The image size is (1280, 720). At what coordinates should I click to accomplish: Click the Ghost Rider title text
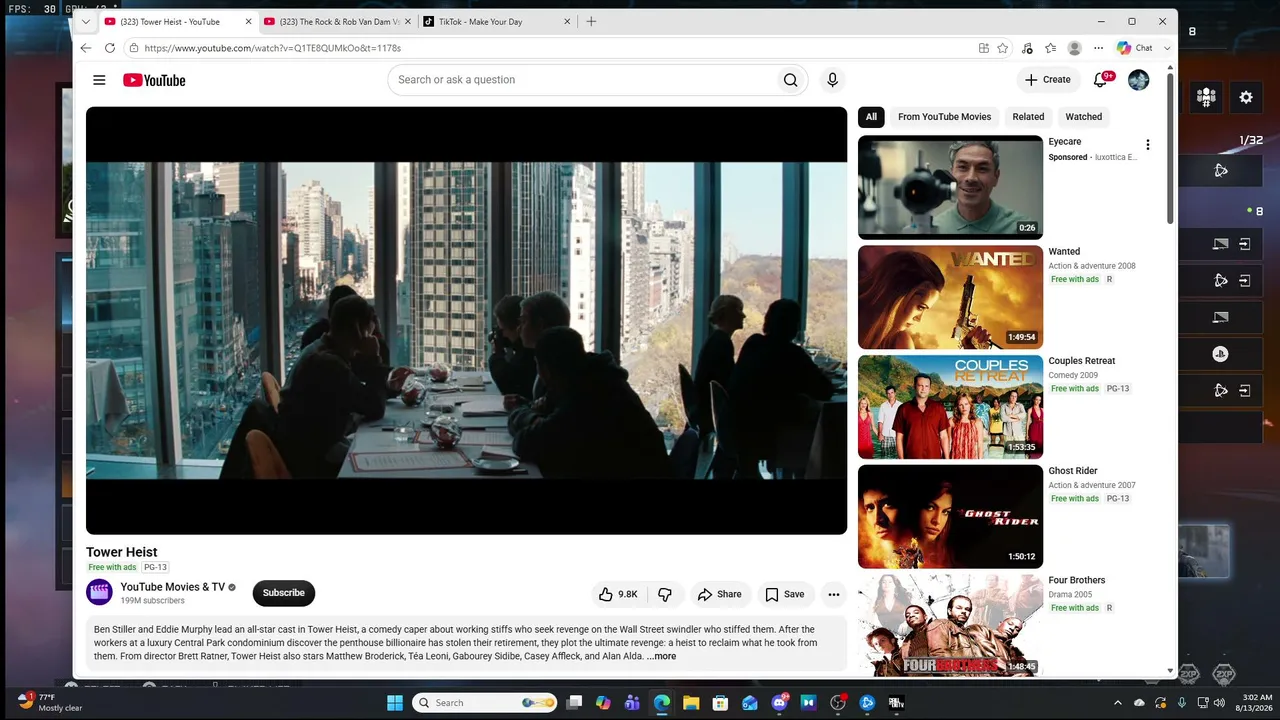pyautogui.click(x=1073, y=471)
